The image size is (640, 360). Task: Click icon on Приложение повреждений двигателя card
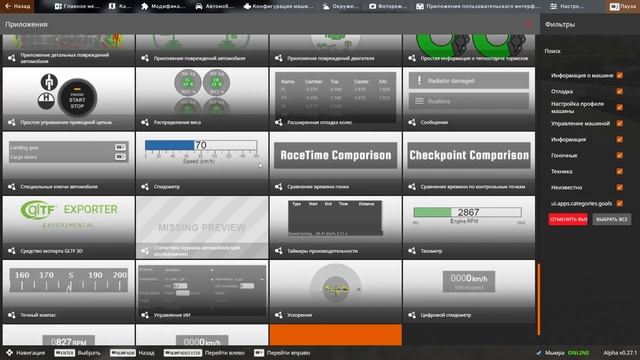(278, 58)
